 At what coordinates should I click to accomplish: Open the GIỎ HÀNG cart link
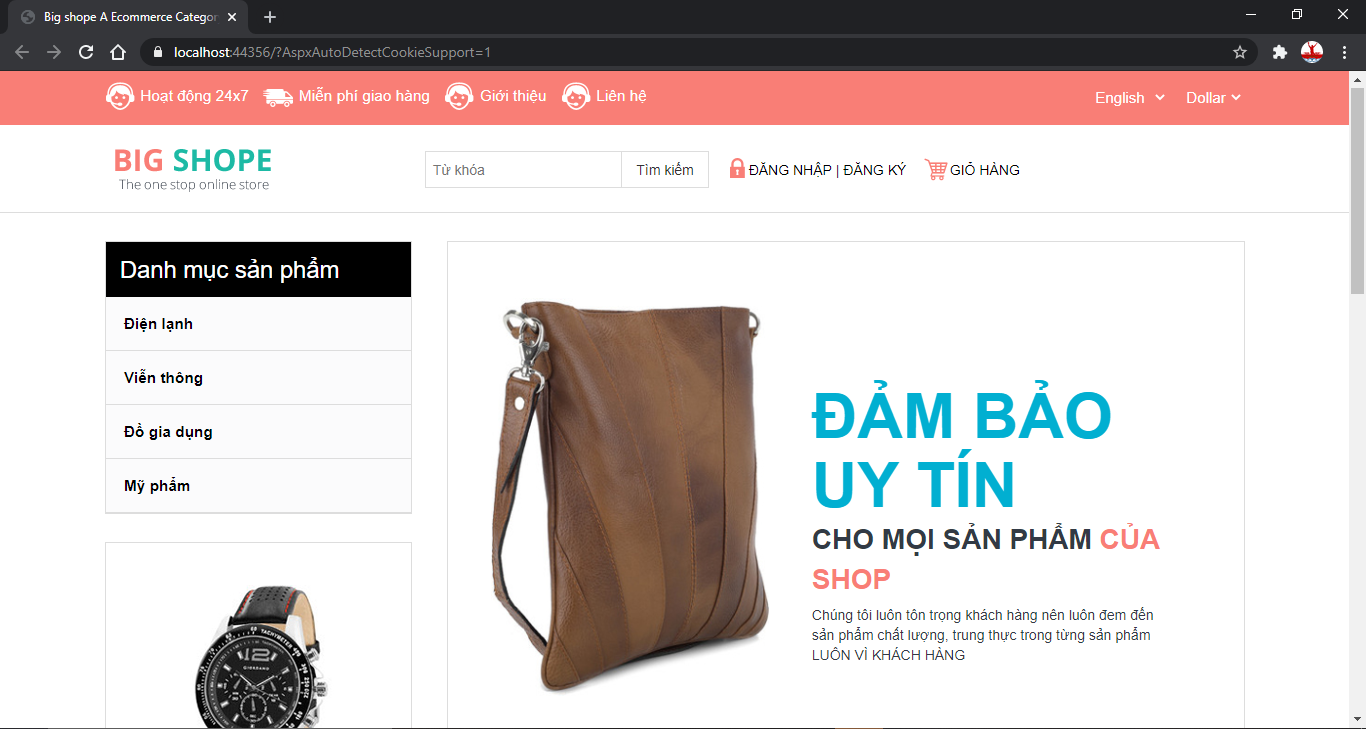click(x=985, y=170)
